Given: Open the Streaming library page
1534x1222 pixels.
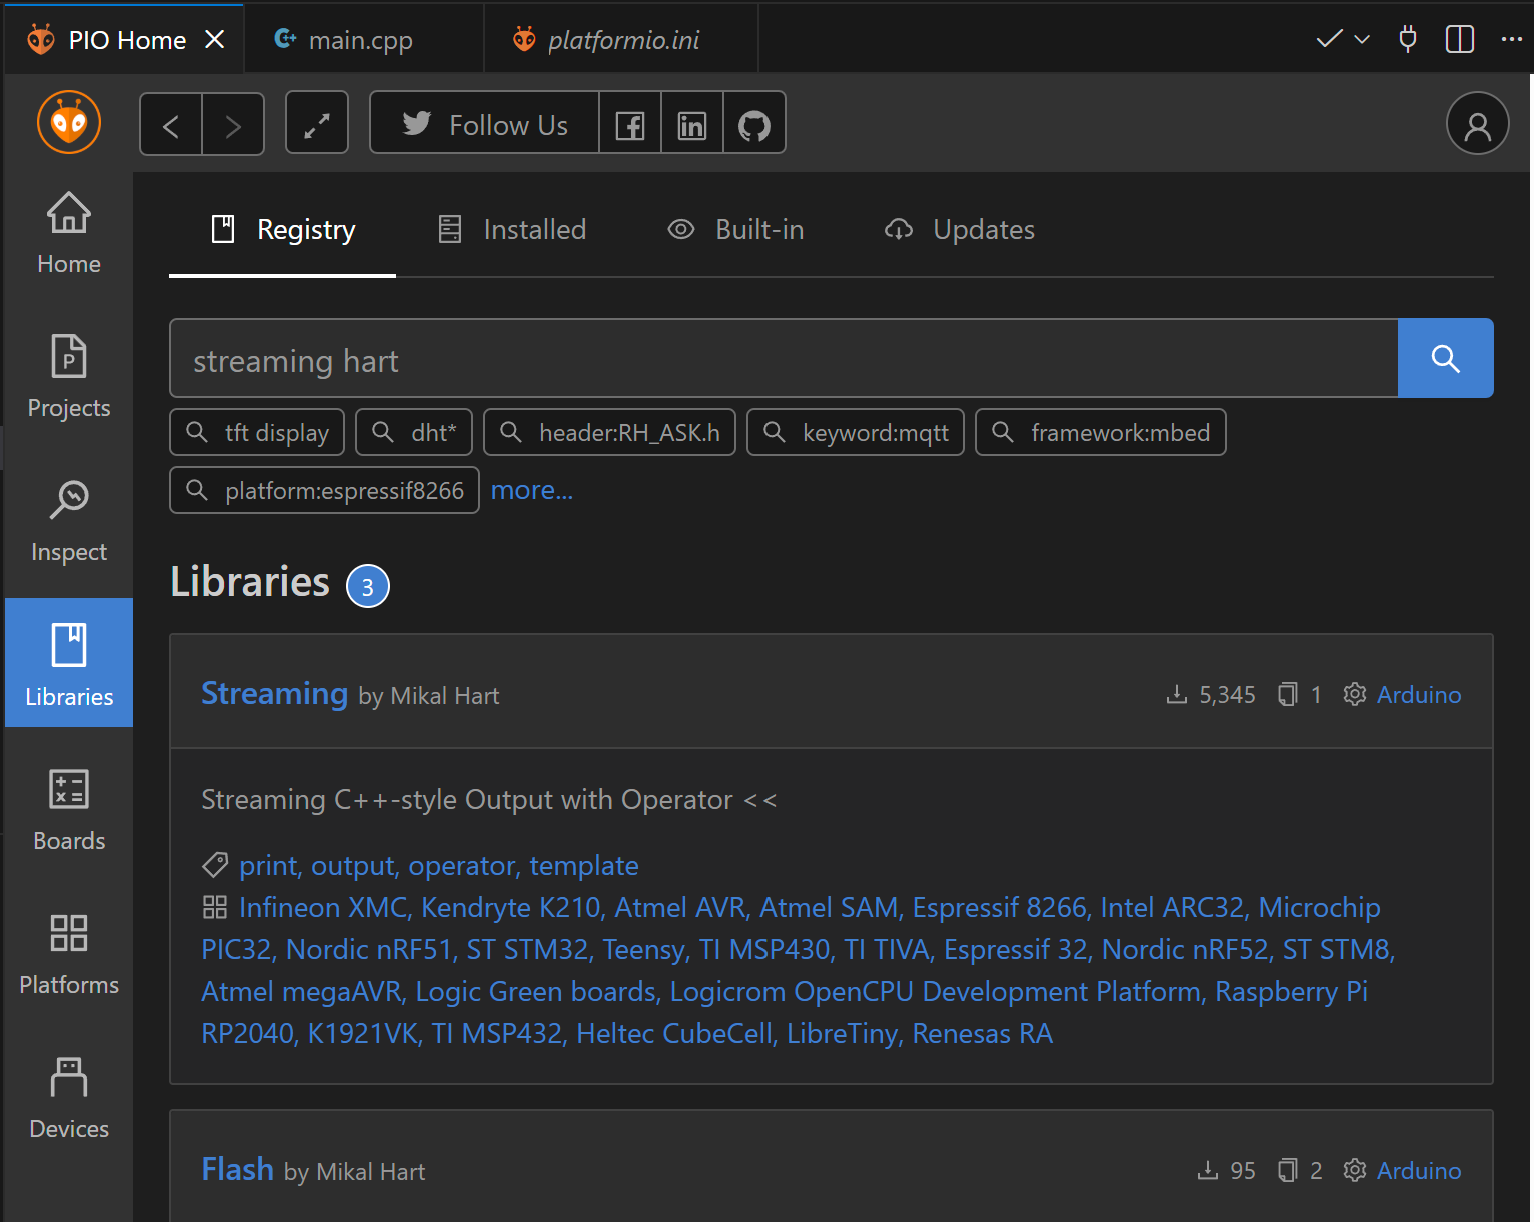Looking at the screenshot, I should pos(274,693).
